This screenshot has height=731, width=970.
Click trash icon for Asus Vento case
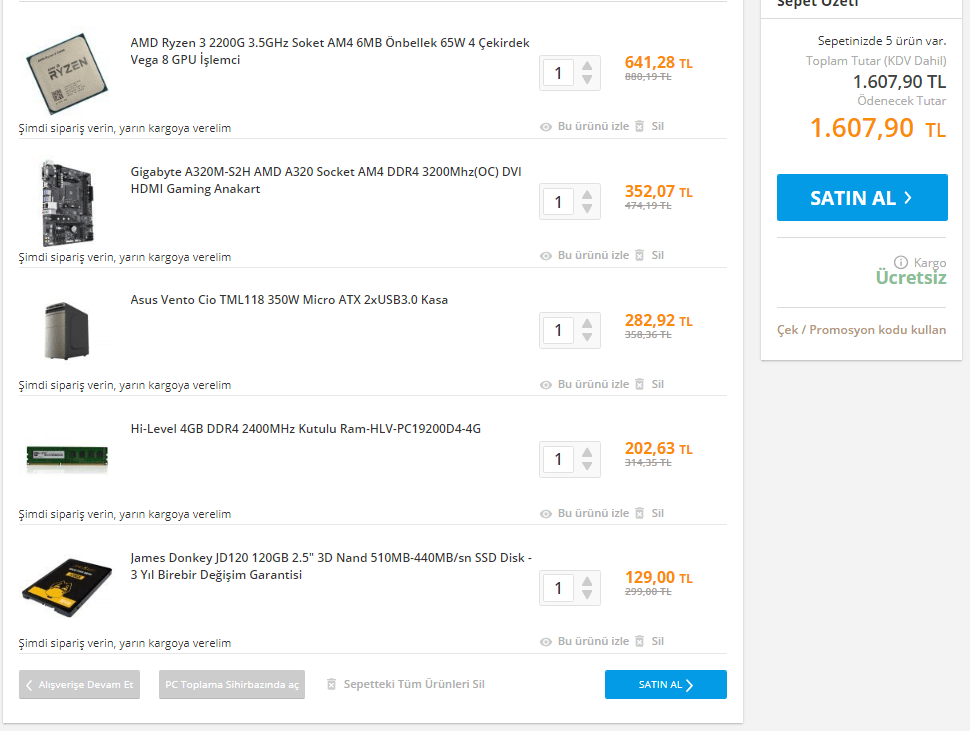pyautogui.click(x=639, y=385)
